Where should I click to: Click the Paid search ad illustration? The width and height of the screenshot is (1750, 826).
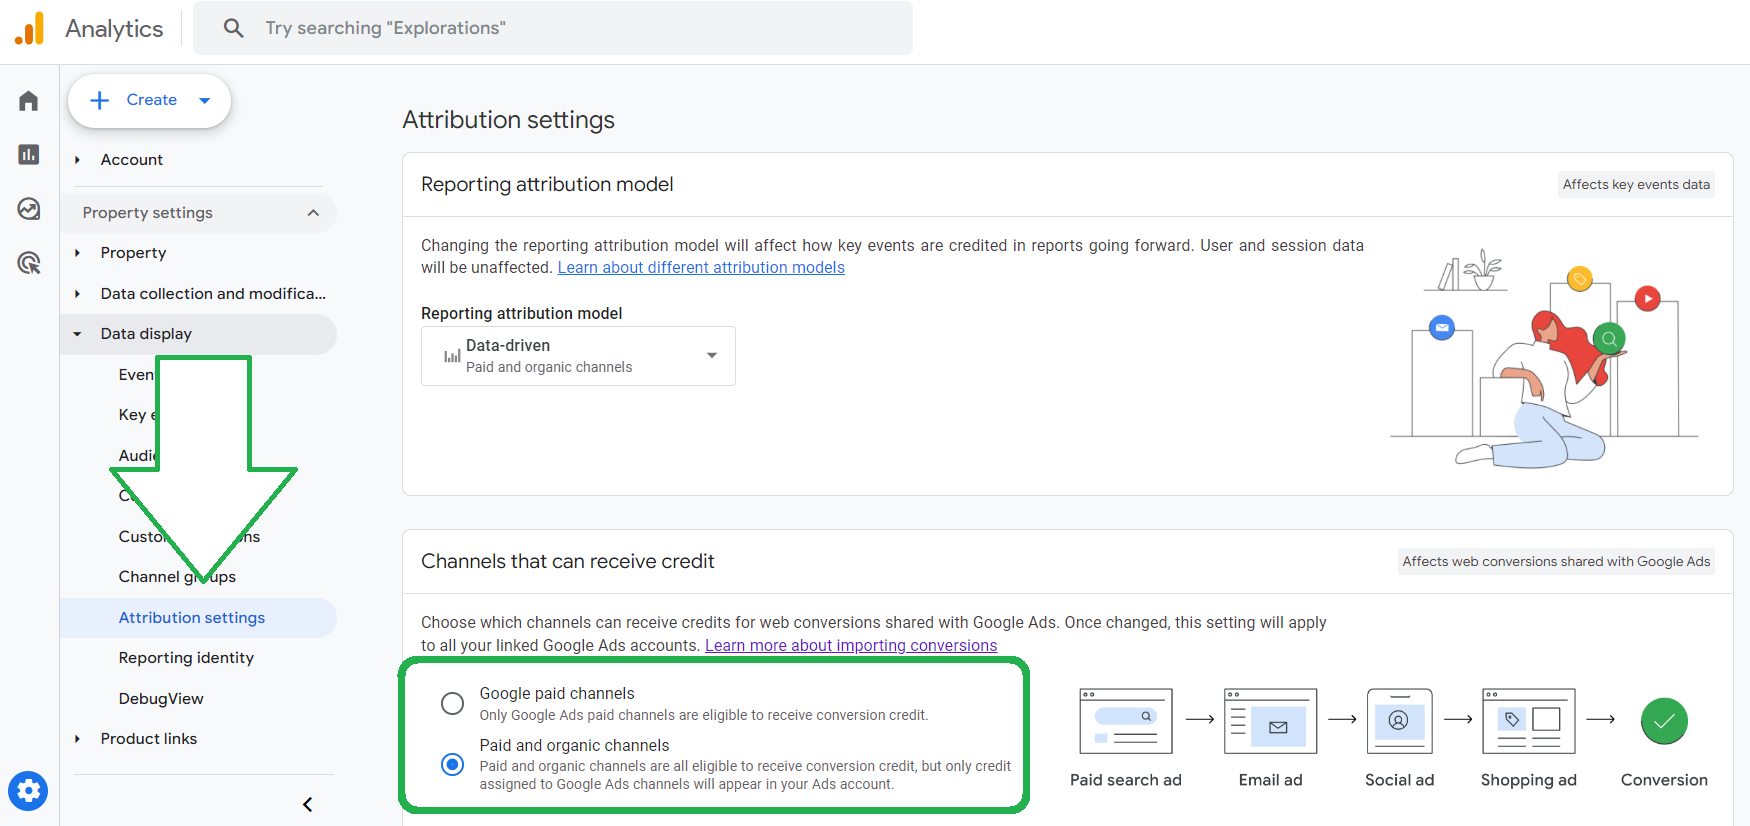coord(1126,721)
